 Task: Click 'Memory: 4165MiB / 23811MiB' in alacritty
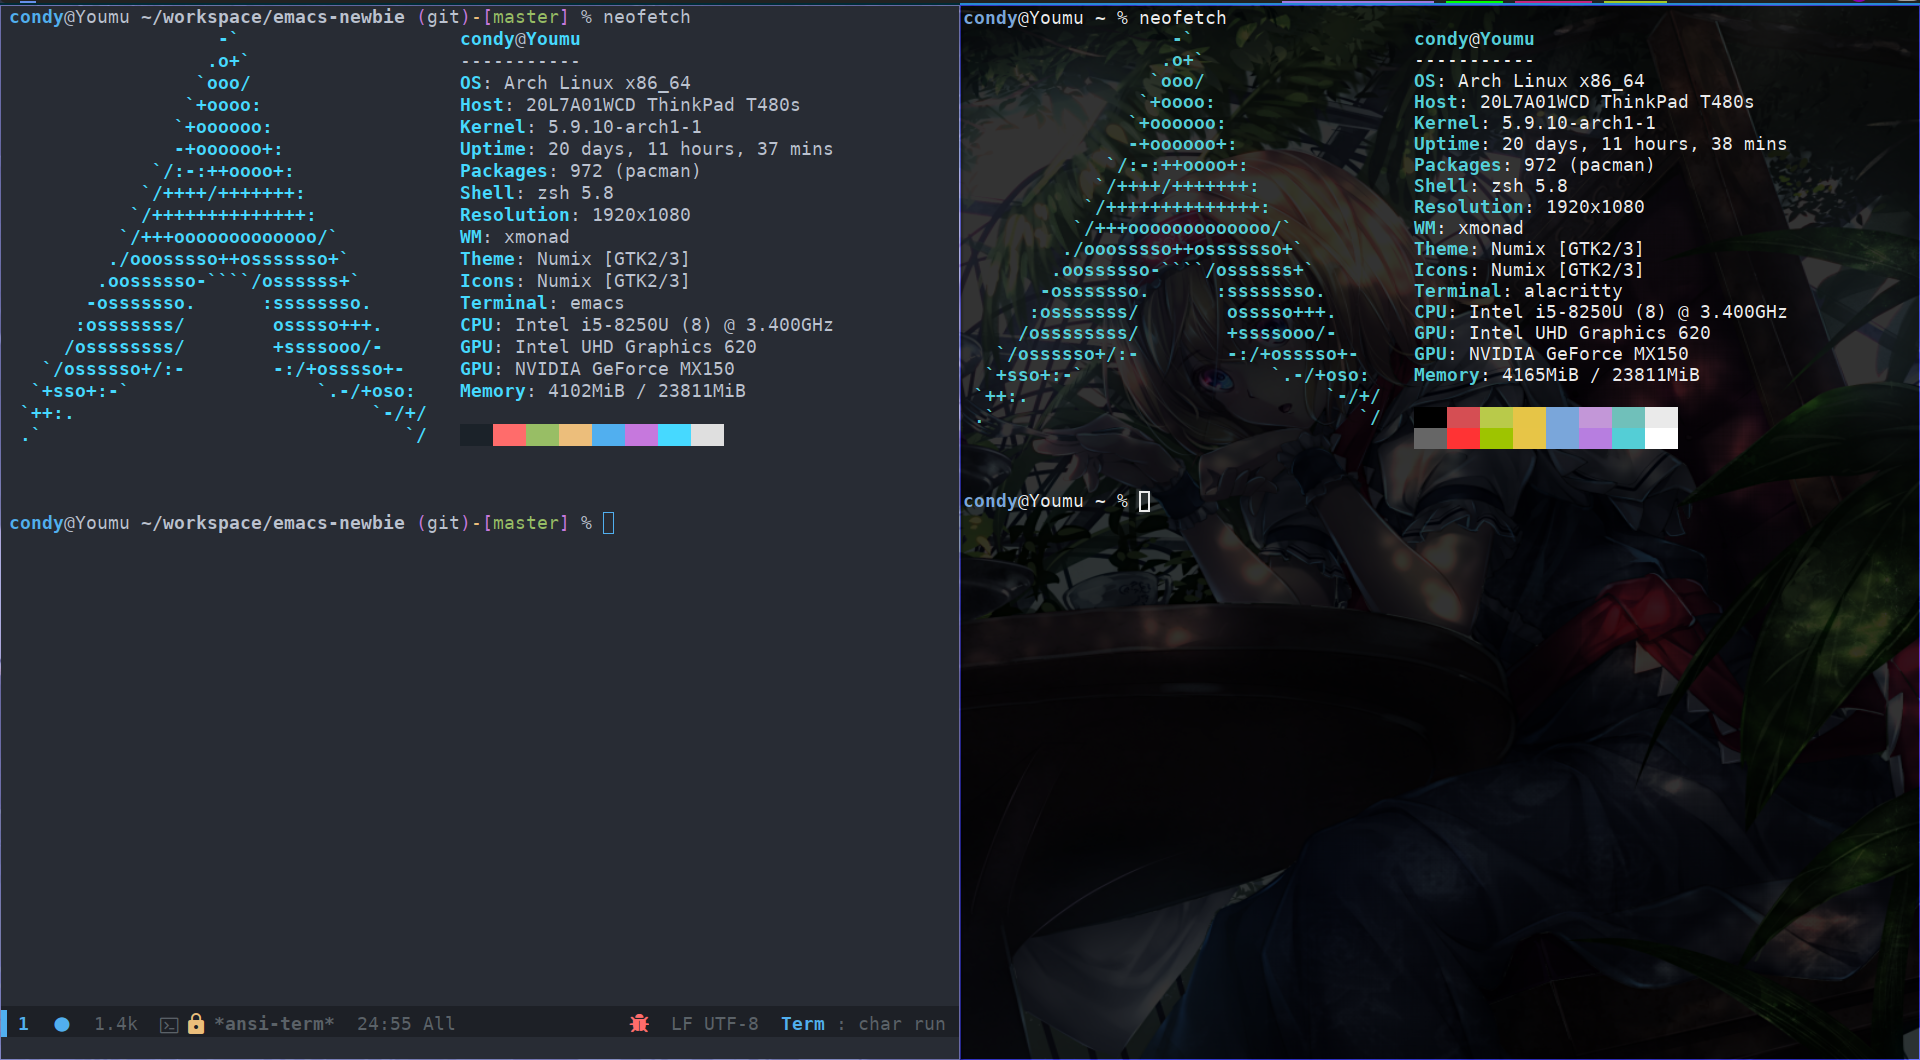coord(1556,375)
